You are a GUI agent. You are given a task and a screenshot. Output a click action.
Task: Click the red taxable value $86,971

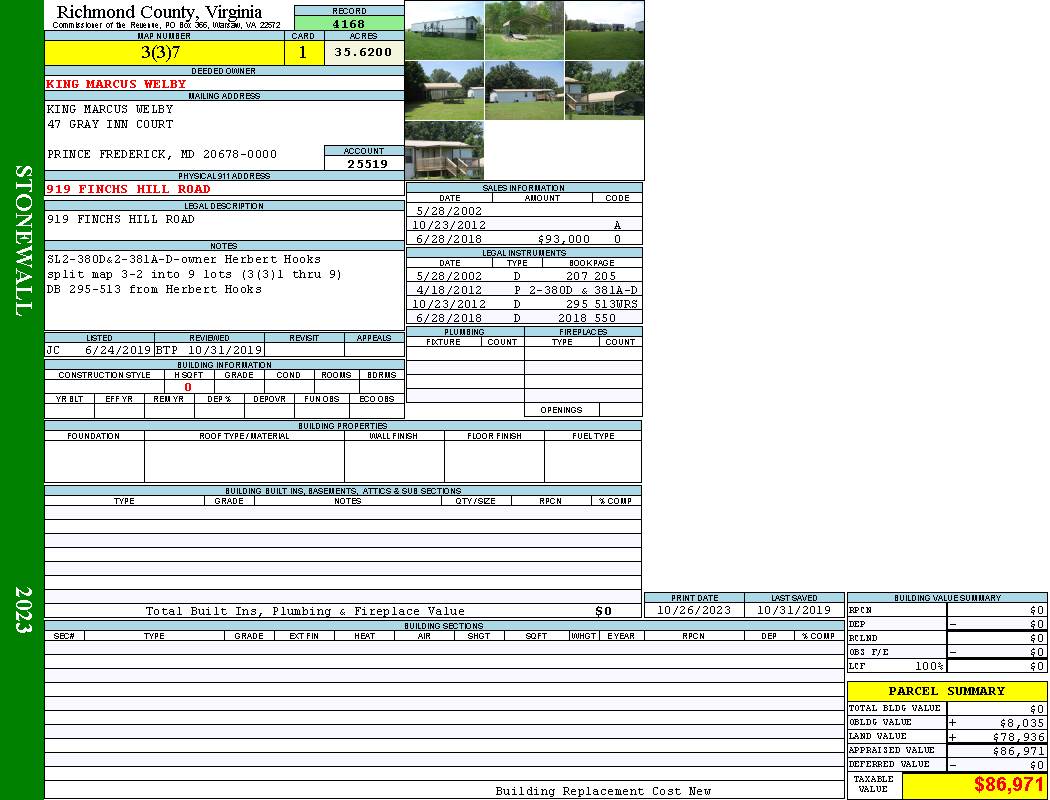point(1008,785)
